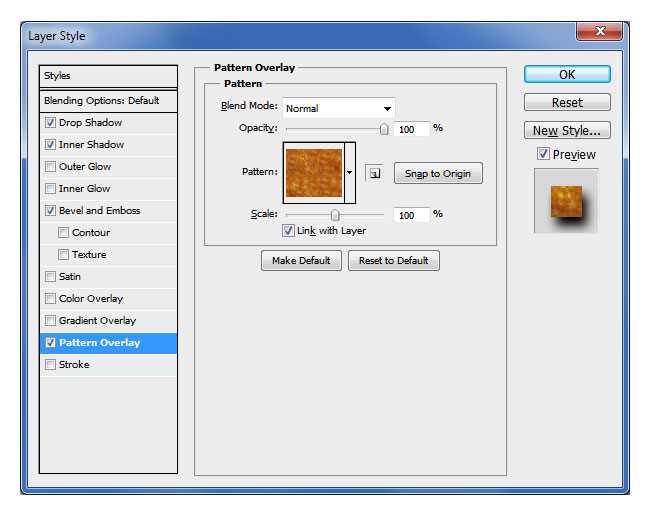Open the pattern picker arrow
Viewport: 650px width, 513px height.
point(350,172)
